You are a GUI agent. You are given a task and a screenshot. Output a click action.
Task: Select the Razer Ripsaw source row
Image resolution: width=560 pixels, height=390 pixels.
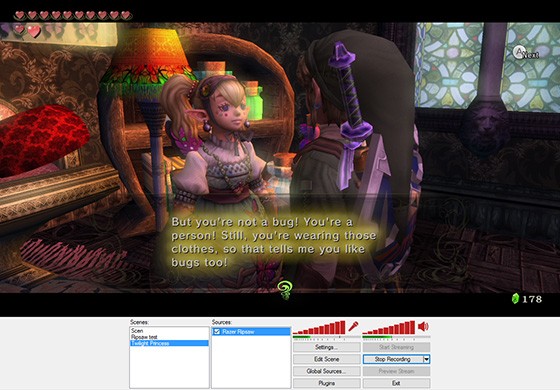(251, 332)
